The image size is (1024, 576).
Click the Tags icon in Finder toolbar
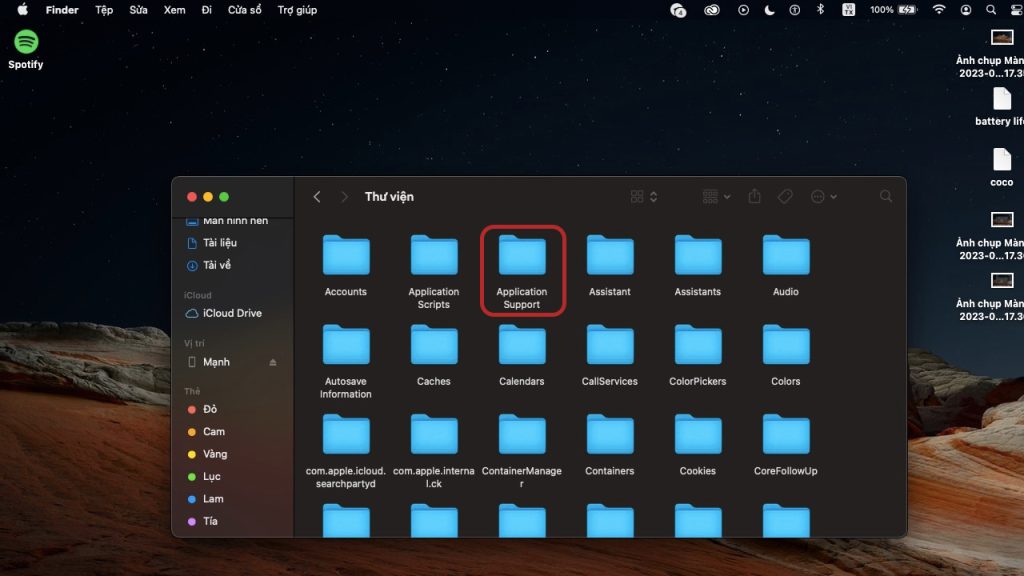pyautogui.click(x=785, y=197)
